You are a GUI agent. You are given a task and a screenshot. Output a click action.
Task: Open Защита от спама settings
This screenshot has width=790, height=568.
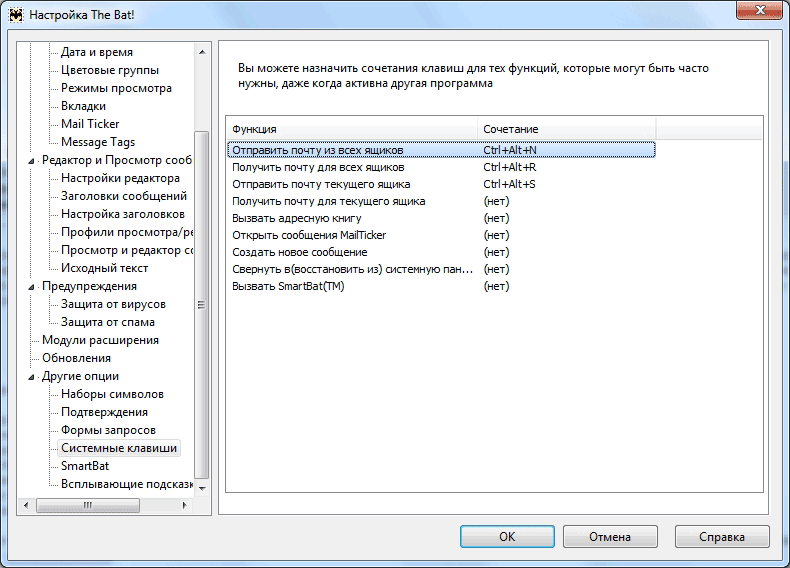pyautogui.click(x=108, y=322)
